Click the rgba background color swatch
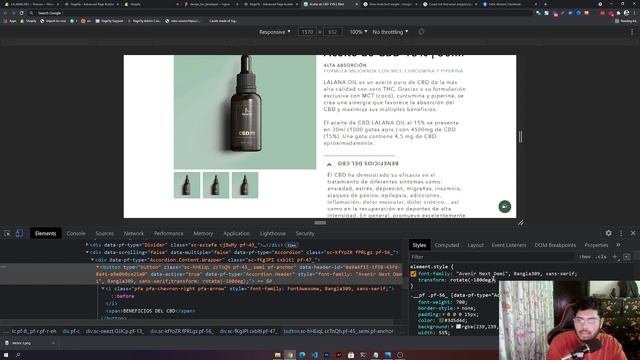The width and height of the screenshot is (640, 360). pos(458,327)
